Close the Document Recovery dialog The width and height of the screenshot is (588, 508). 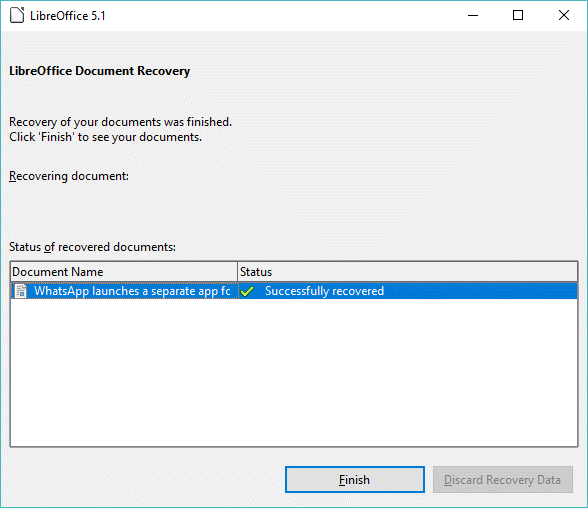pos(564,15)
